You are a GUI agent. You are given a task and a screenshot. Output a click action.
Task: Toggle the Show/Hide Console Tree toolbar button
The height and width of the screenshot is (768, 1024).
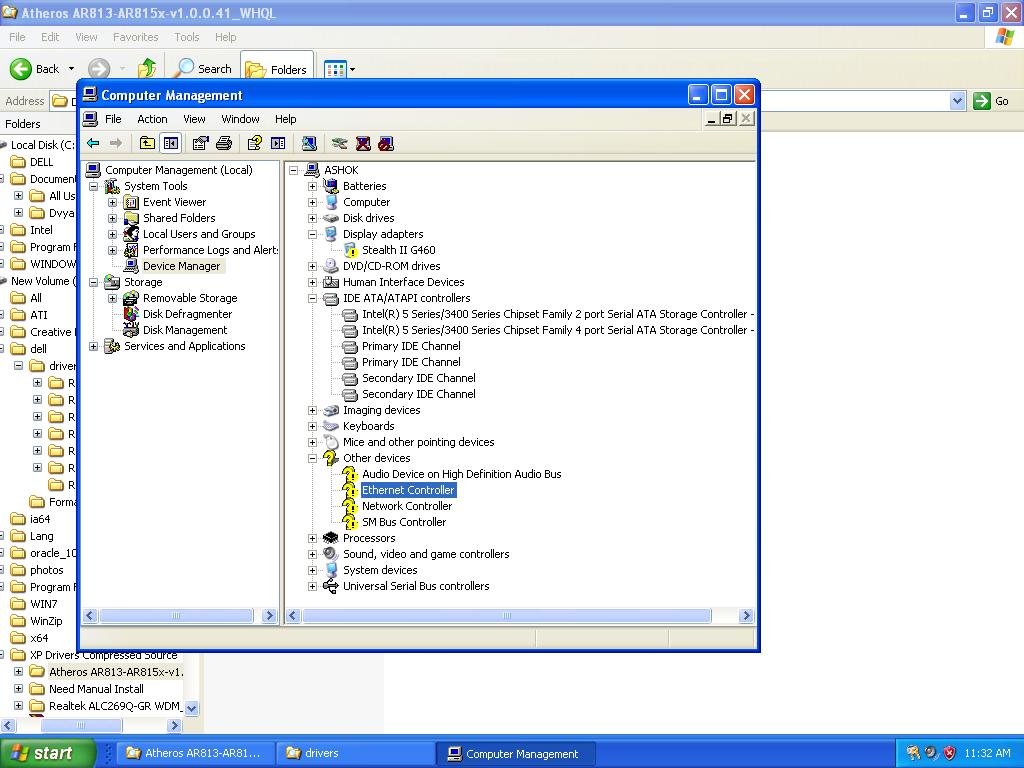[x=171, y=144]
